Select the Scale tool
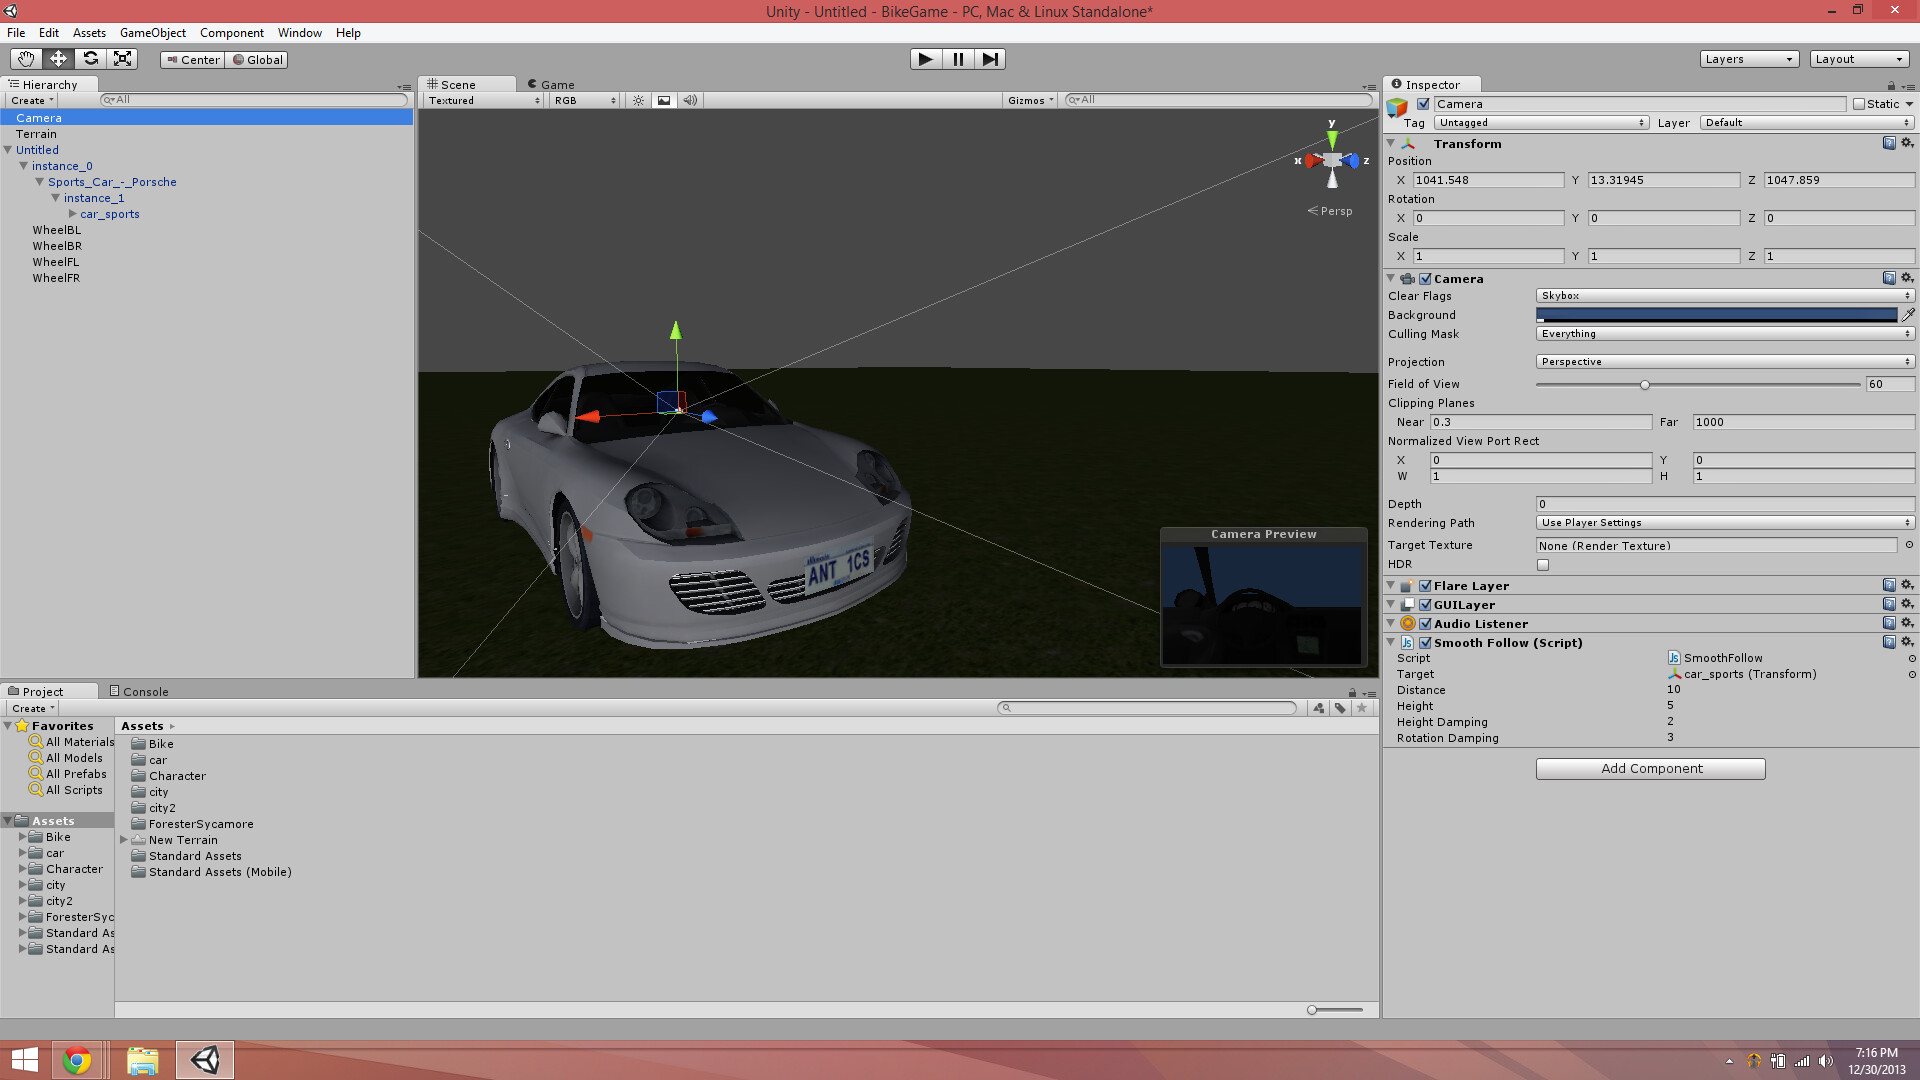This screenshot has height=1080, width=1920. click(122, 59)
